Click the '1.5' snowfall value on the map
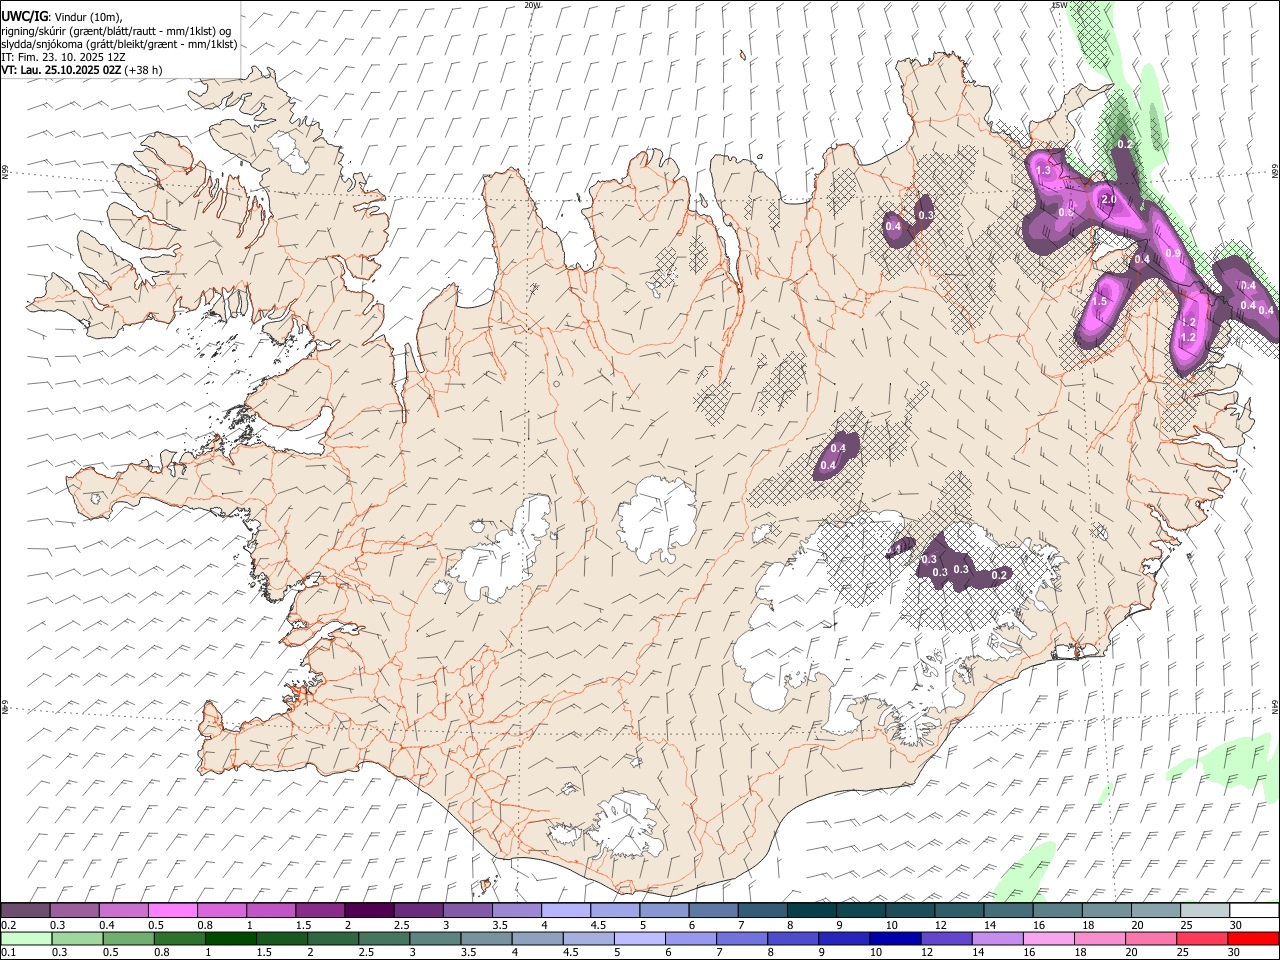The image size is (1280, 960). 1100,302
